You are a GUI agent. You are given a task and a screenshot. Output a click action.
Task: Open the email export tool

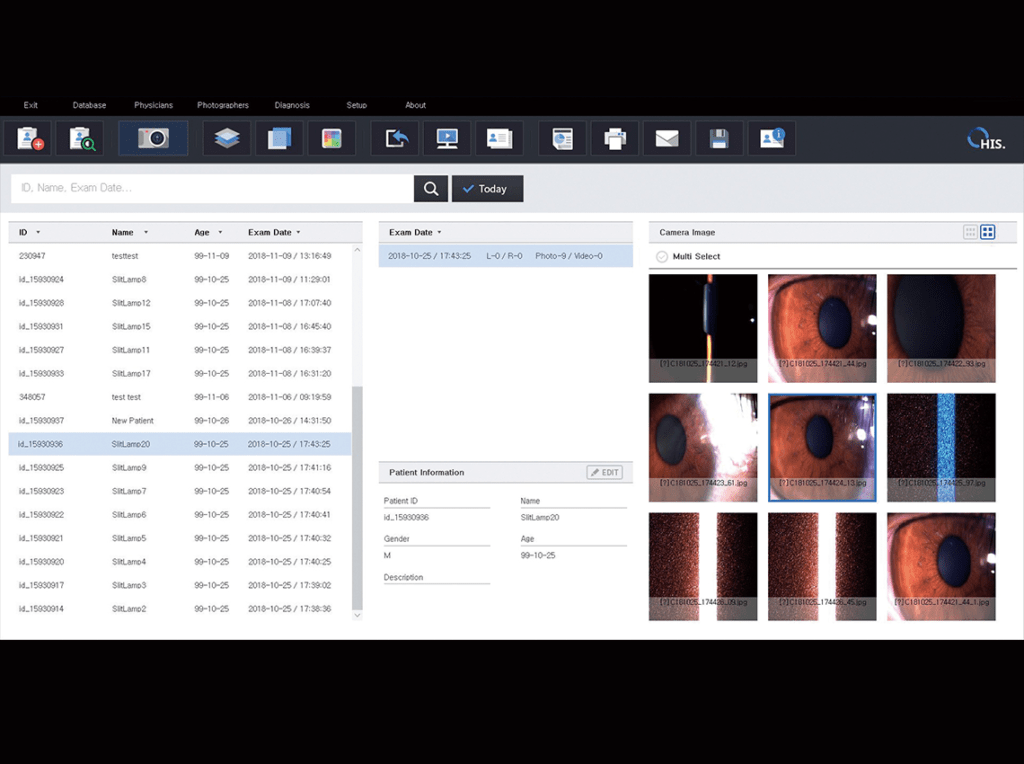tap(666, 138)
